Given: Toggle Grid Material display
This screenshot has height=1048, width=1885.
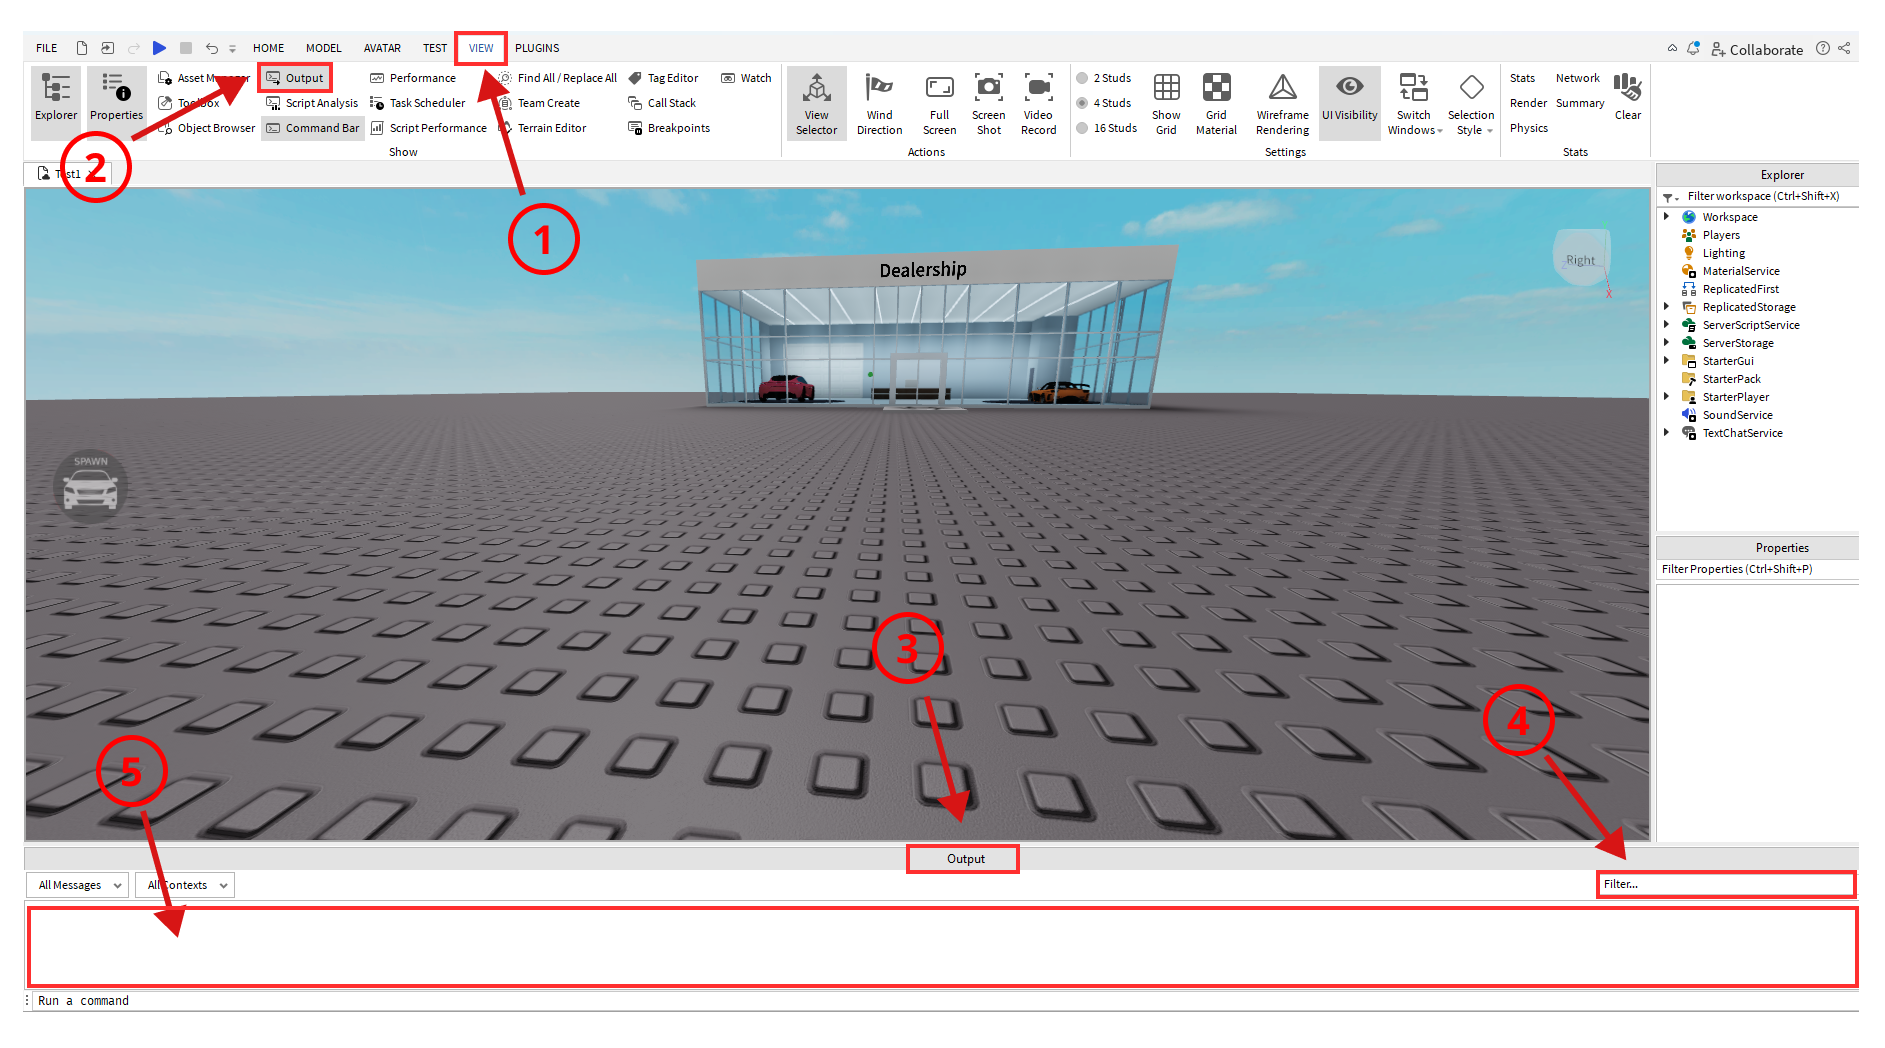Looking at the screenshot, I should click(1216, 103).
